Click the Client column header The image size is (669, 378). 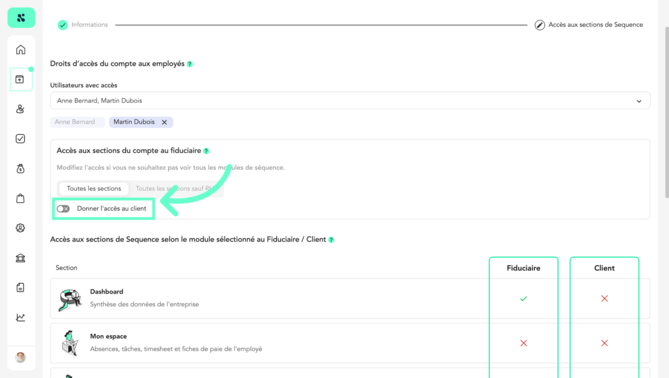pos(605,268)
